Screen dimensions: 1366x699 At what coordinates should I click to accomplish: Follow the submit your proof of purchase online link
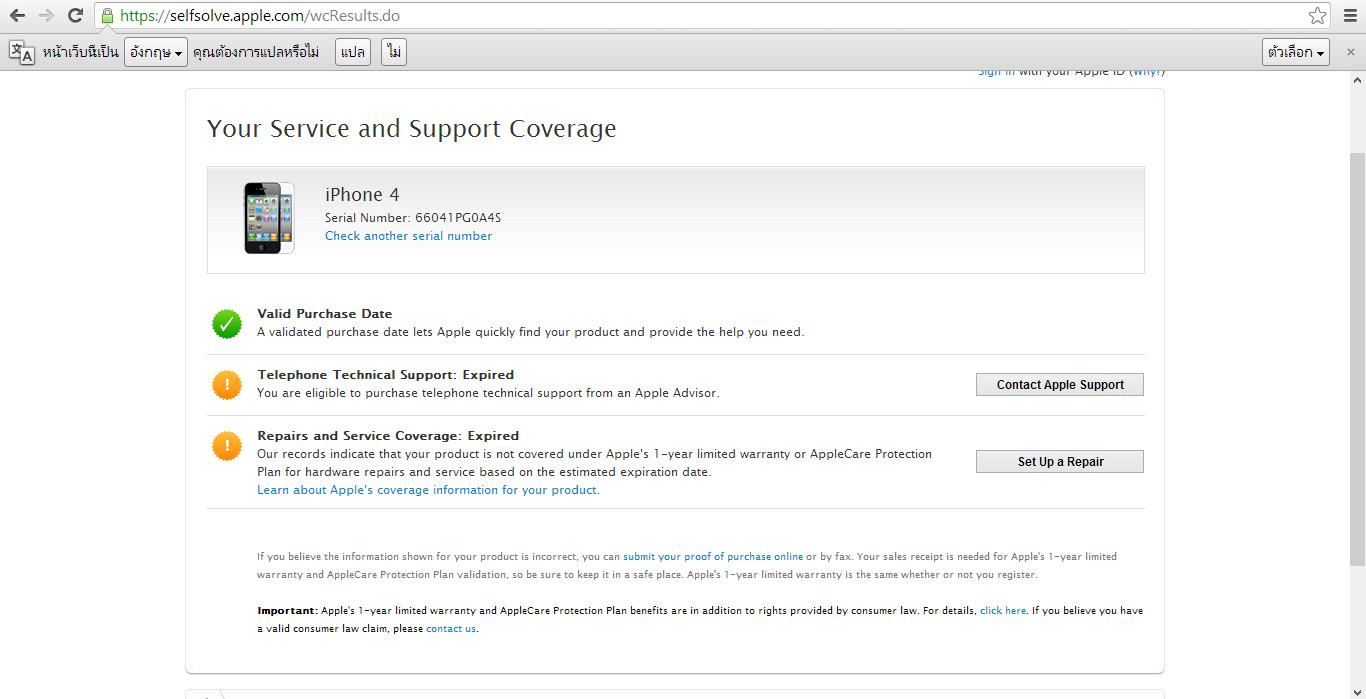[x=712, y=556]
